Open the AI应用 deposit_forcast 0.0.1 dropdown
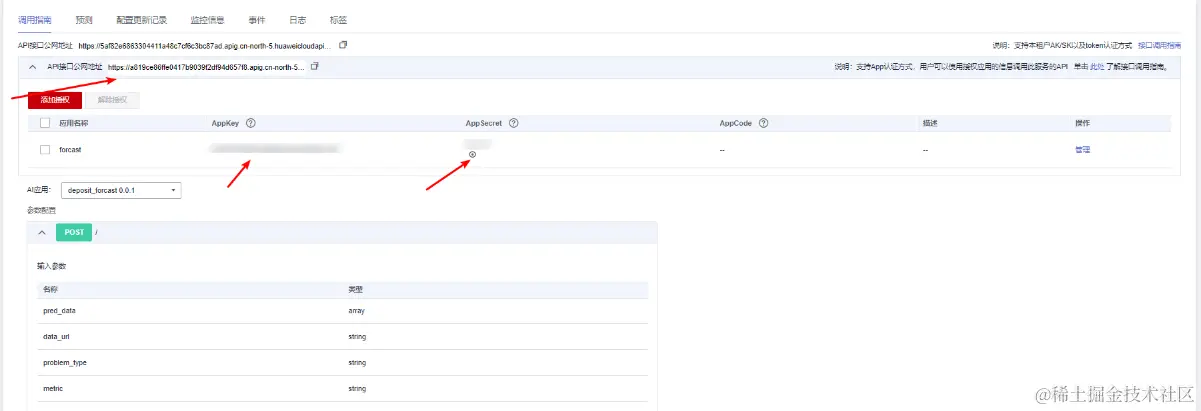Screen dimensions: 1201x411 (122, 190)
